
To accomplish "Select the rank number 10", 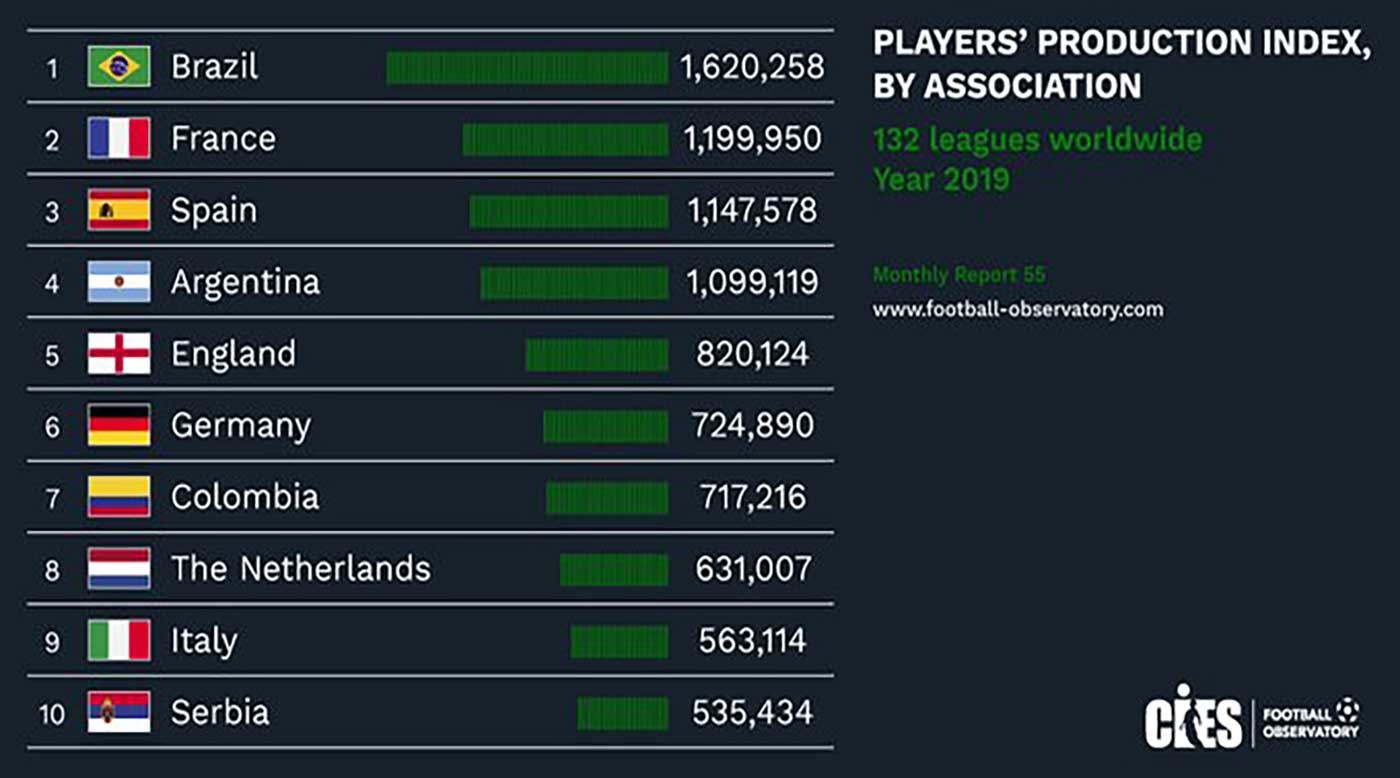I will click(51, 714).
